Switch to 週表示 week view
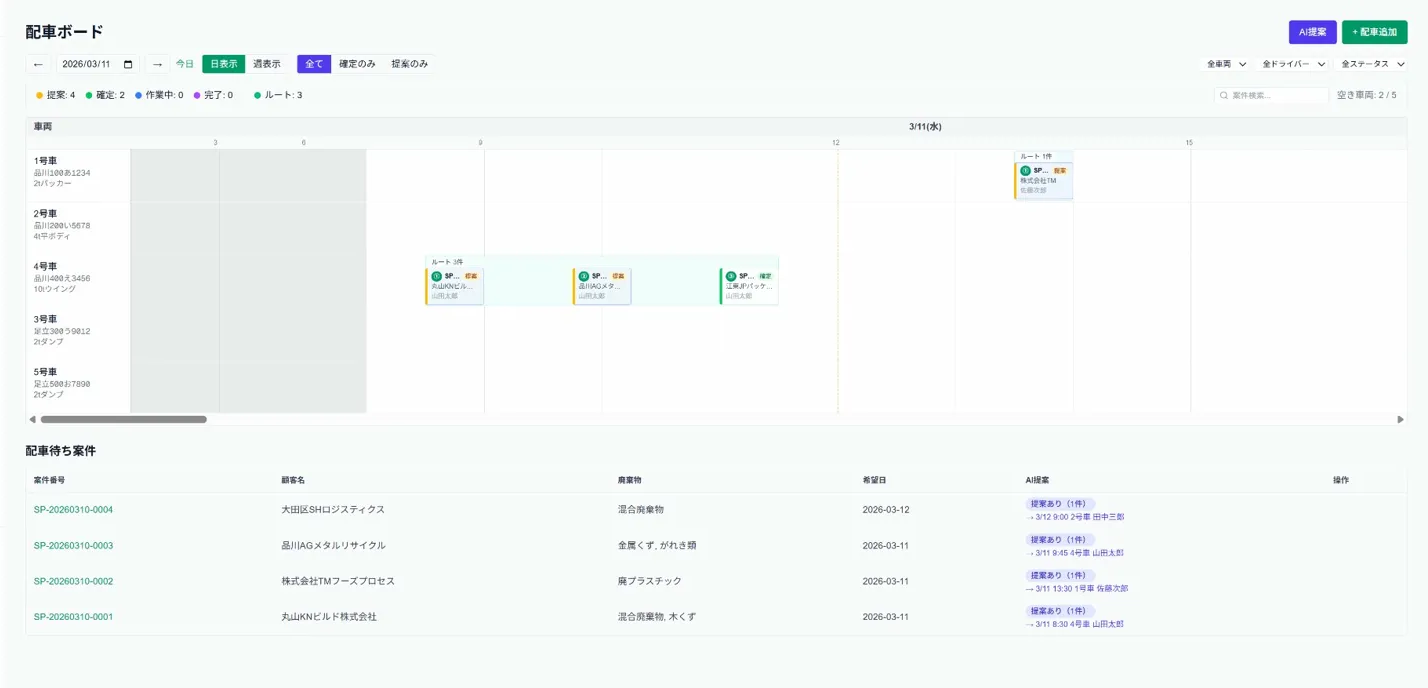The height and width of the screenshot is (688, 1428). (x=266, y=64)
